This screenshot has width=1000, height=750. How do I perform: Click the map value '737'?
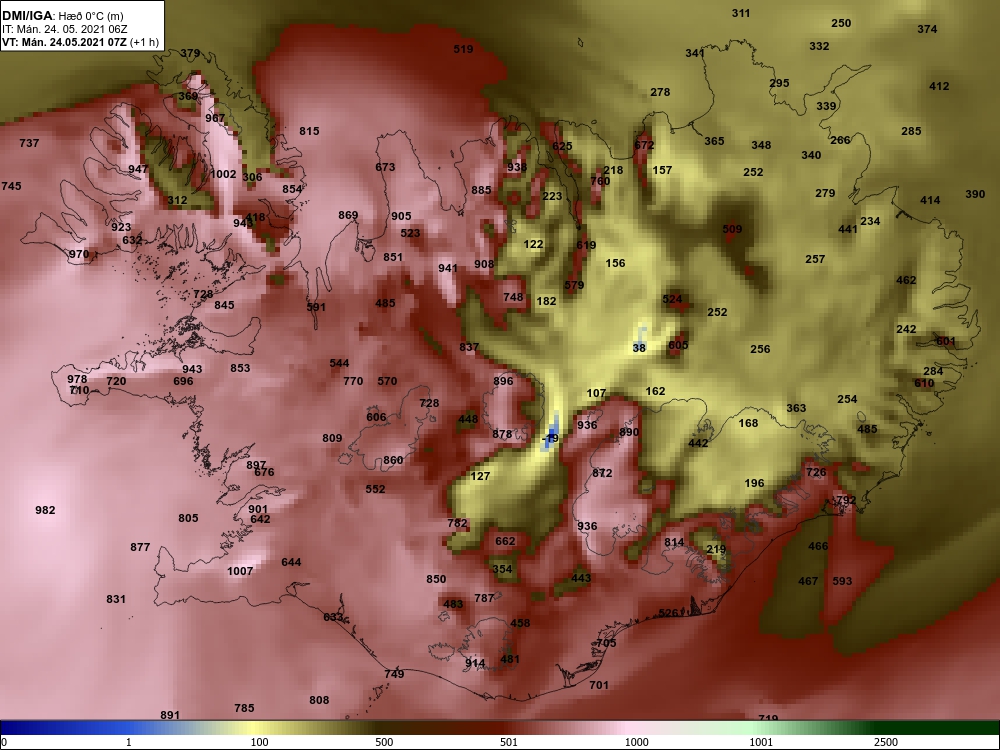click(x=29, y=143)
